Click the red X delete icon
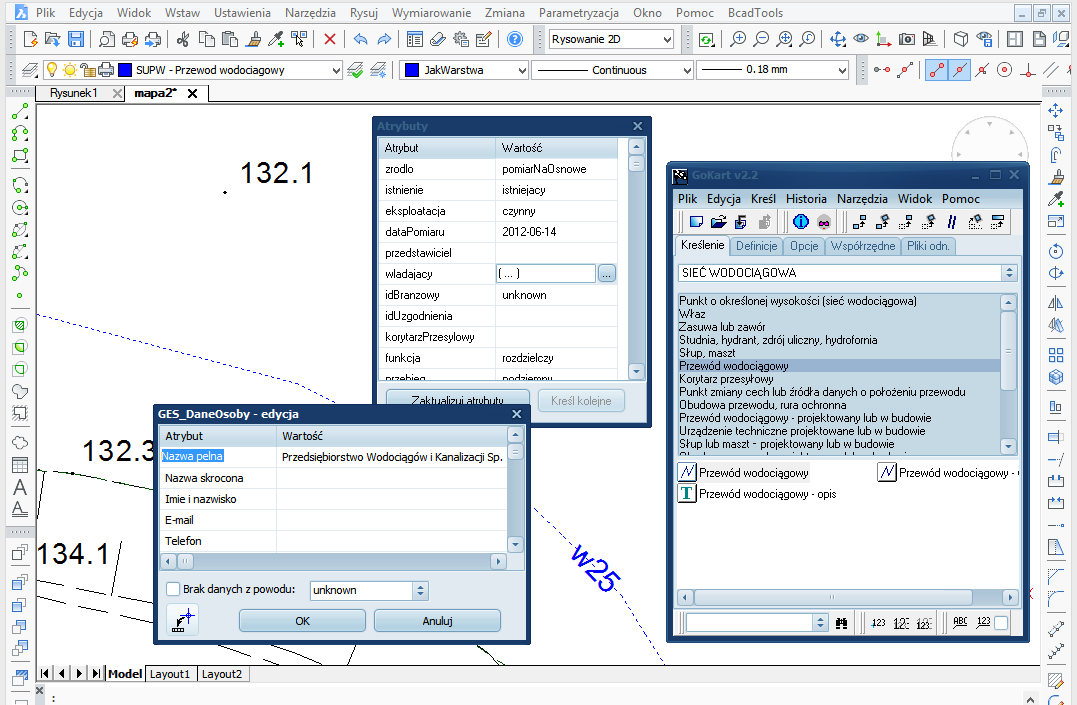This screenshot has height=705, width=1077. click(330, 40)
